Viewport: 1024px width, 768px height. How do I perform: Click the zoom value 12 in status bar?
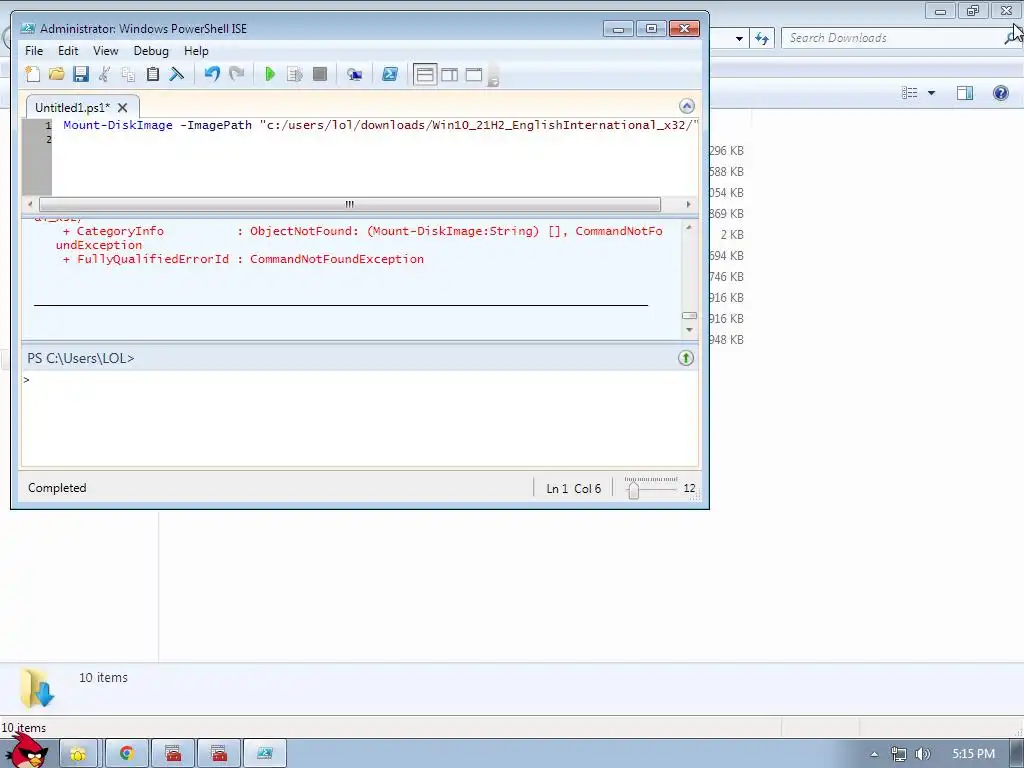coord(689,488)
